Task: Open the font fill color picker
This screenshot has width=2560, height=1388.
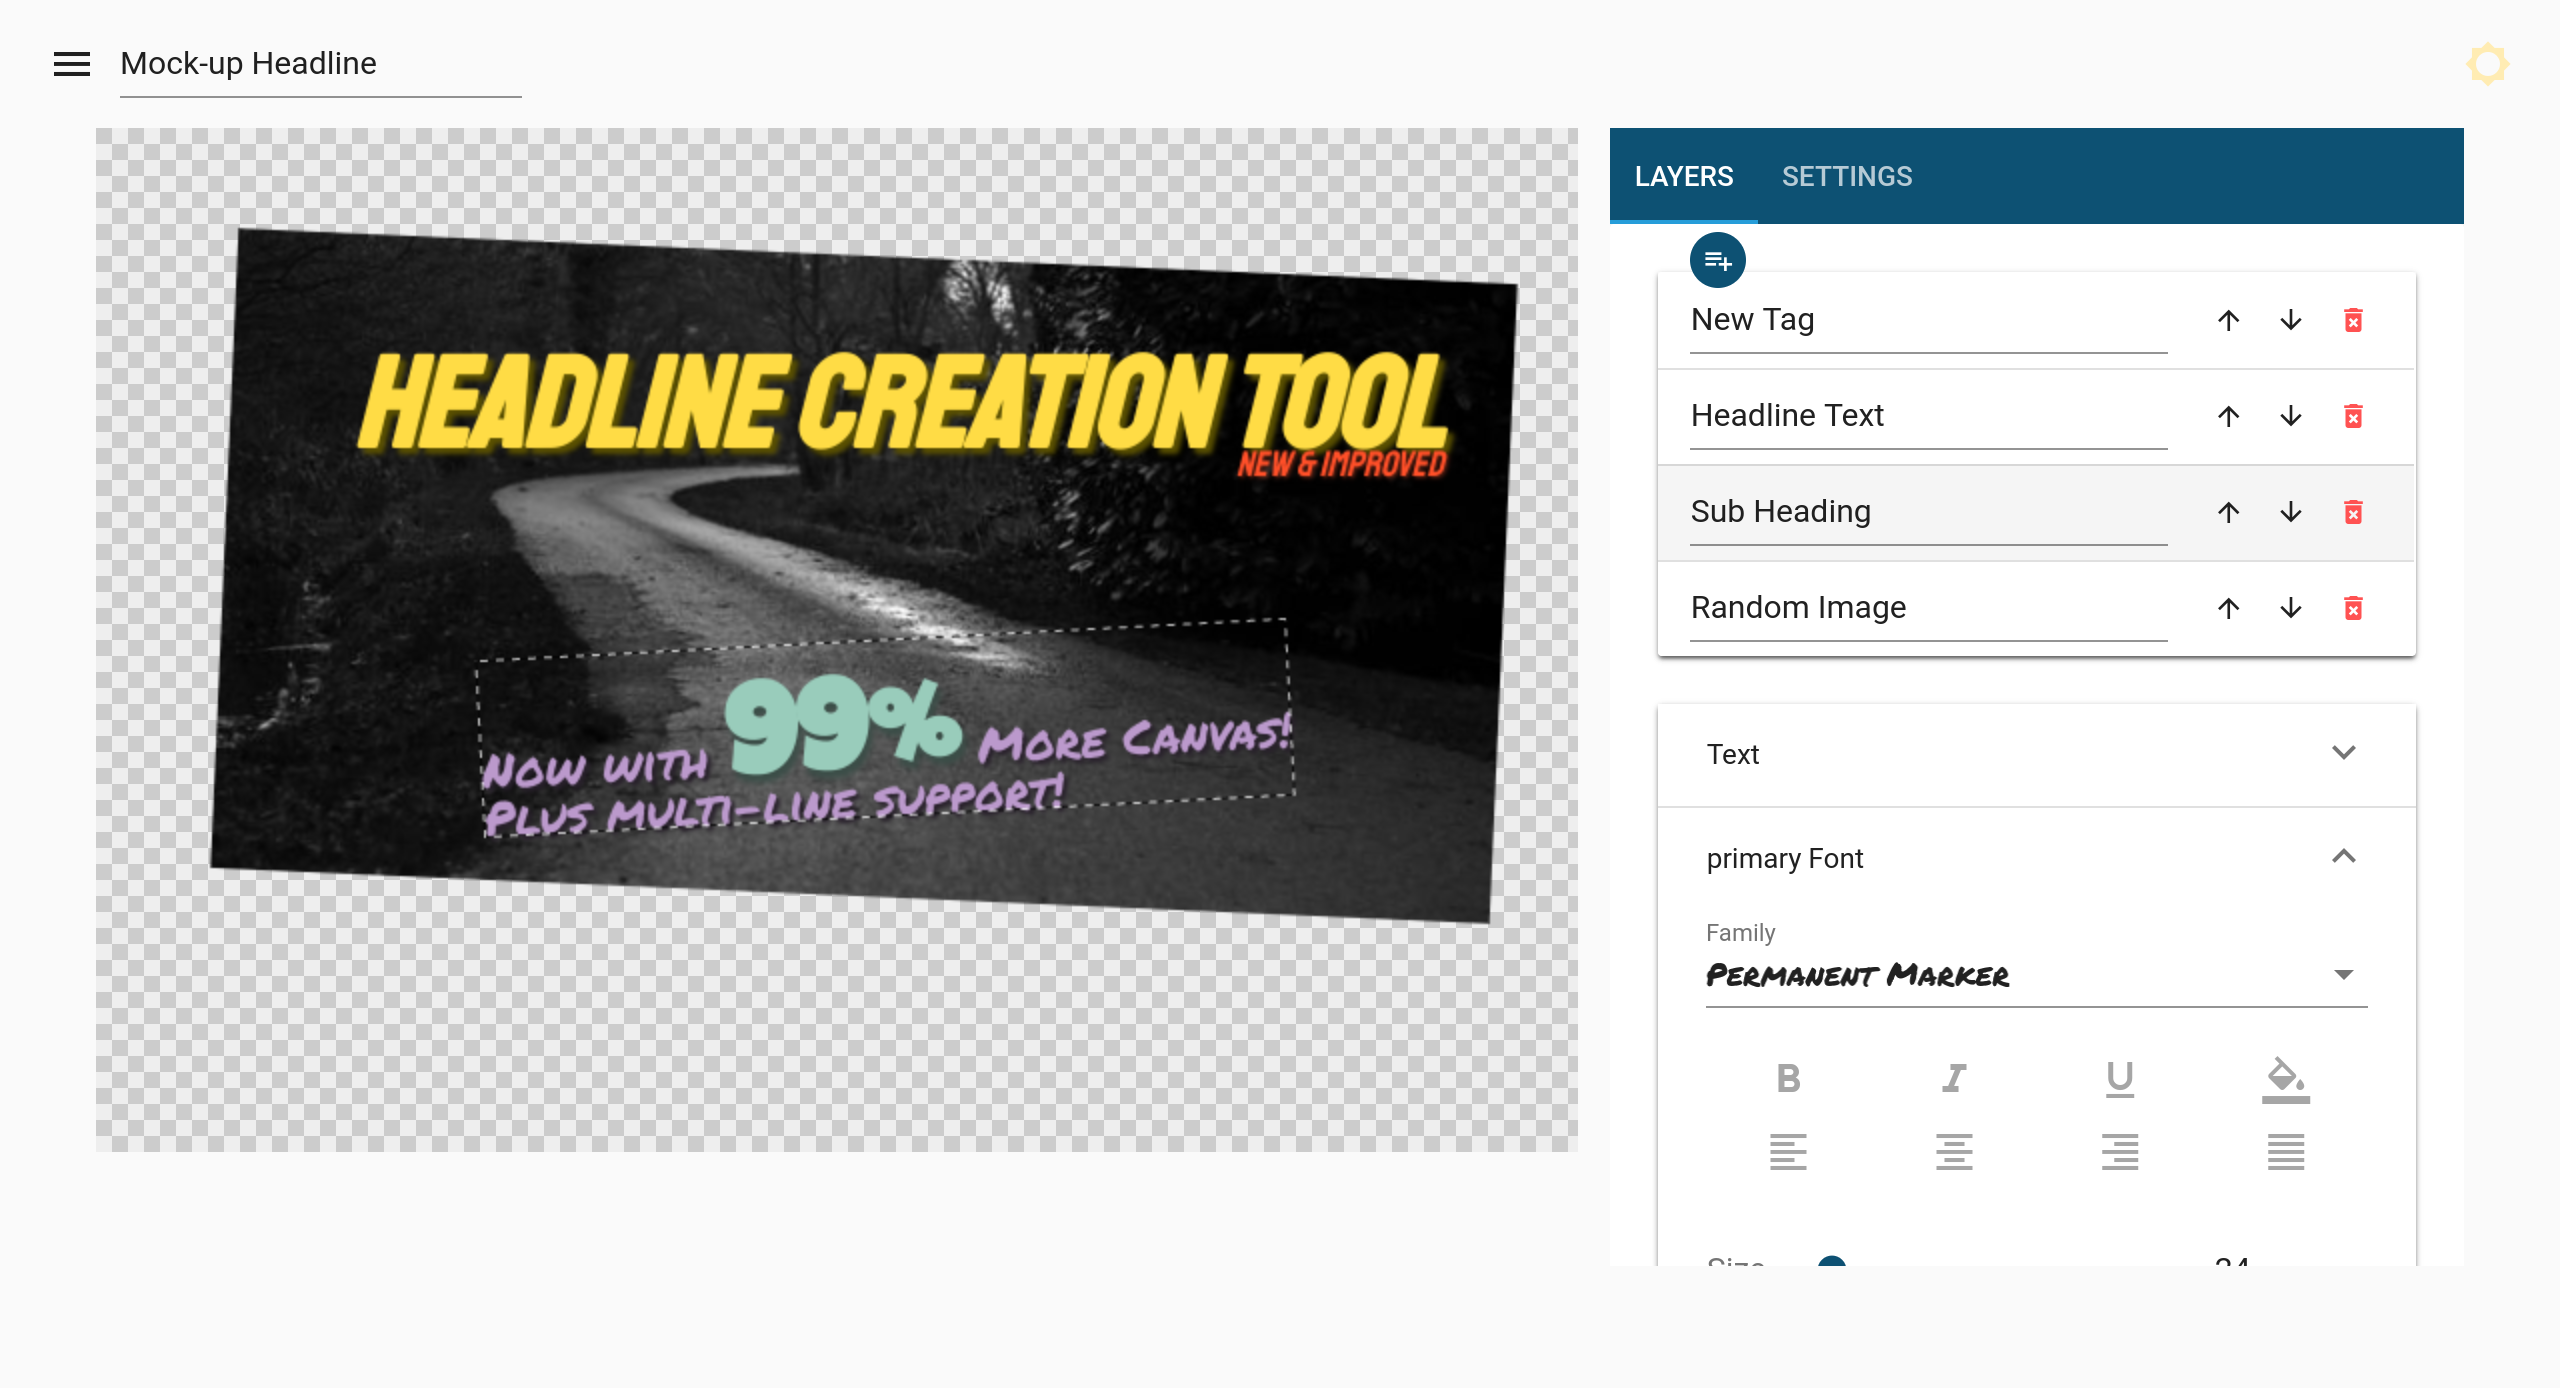Action: tap(2285, 1080)
